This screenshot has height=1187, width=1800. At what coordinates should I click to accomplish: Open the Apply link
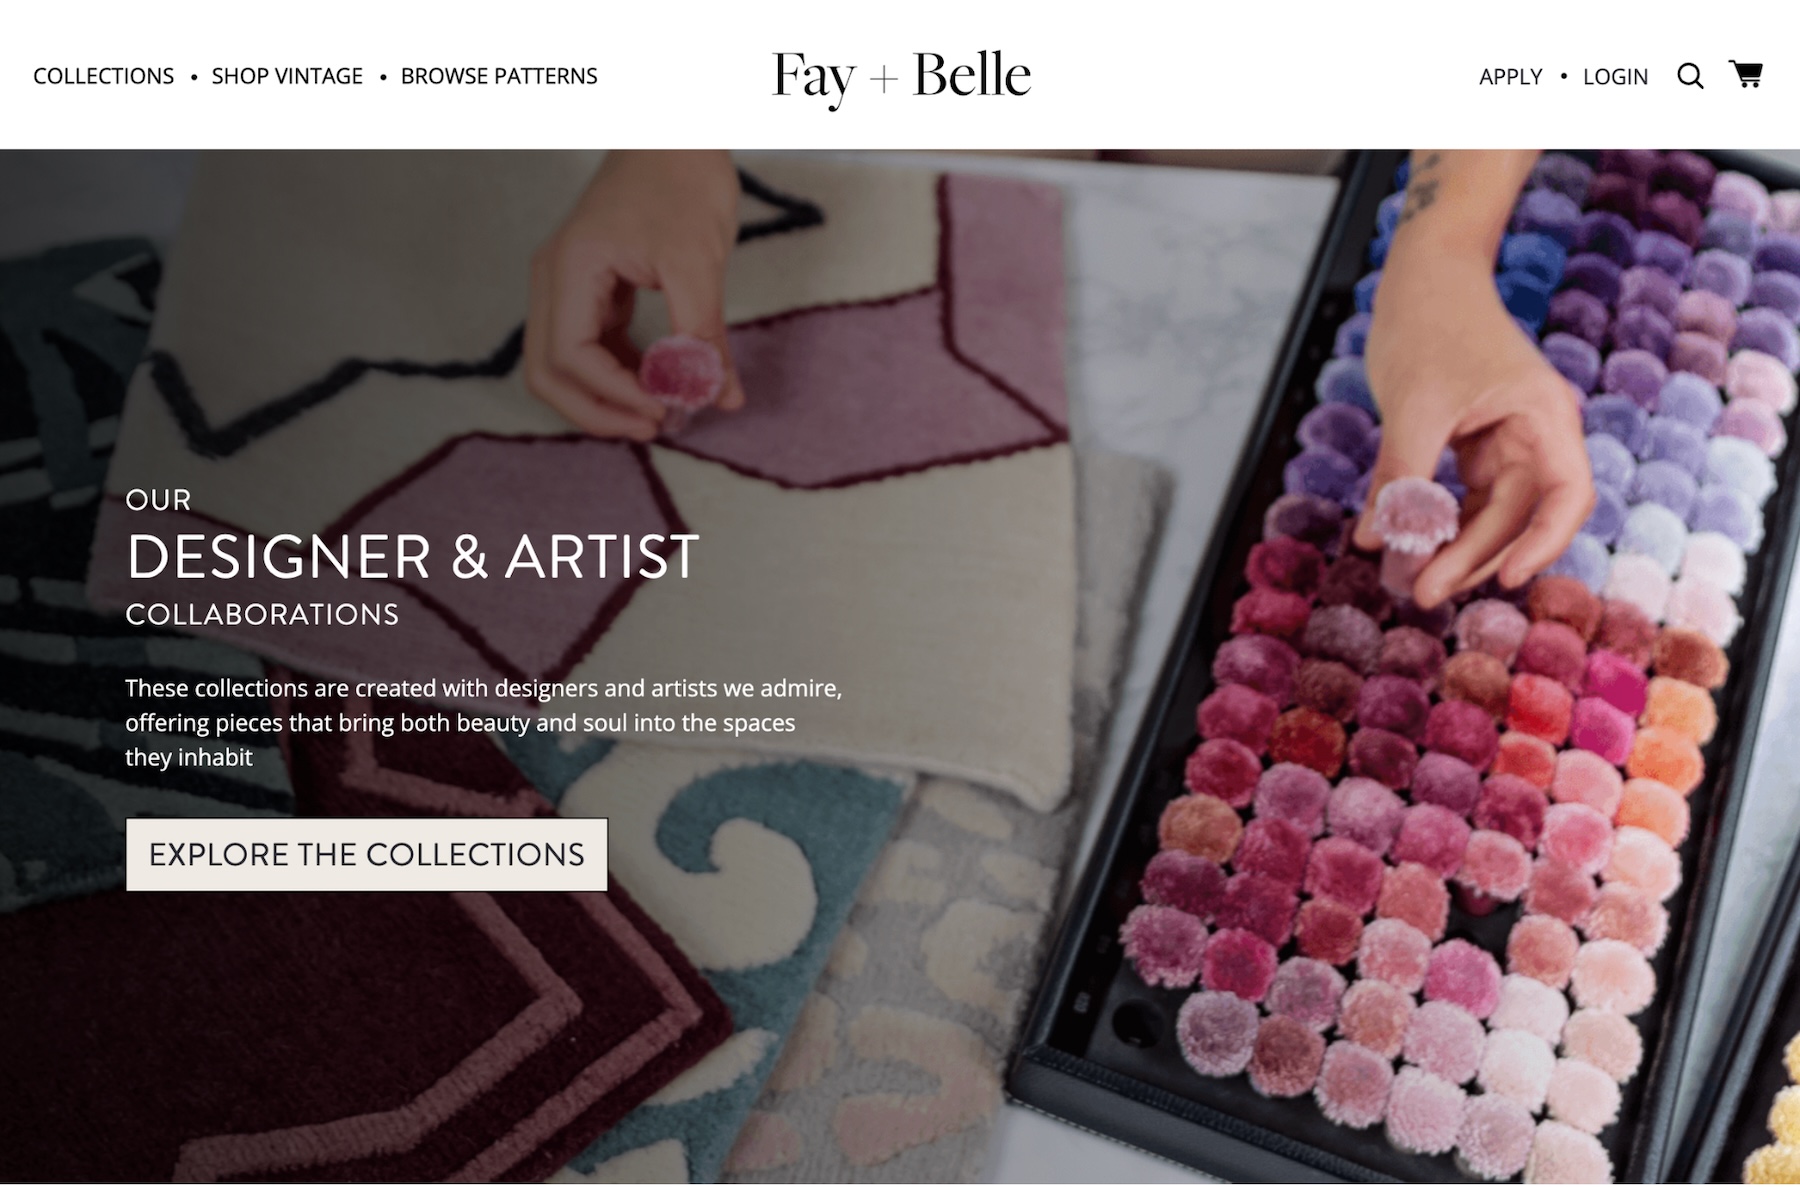pos(1510,77)
